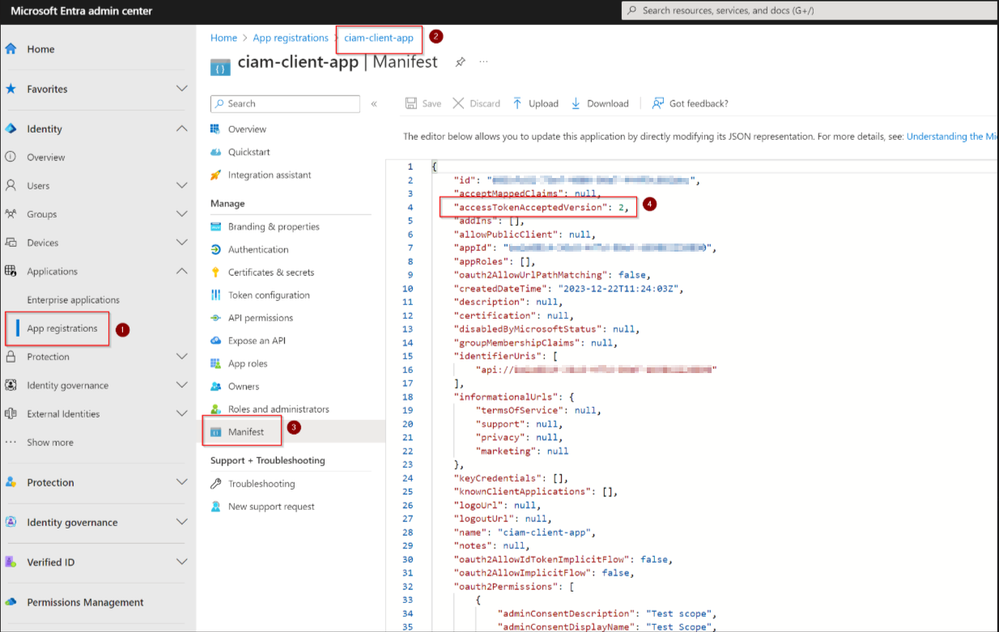The width and height of the screenshot is (999, 632).
Task: Click the Integration assistant rocket icon
Action: tap(215, 175)
